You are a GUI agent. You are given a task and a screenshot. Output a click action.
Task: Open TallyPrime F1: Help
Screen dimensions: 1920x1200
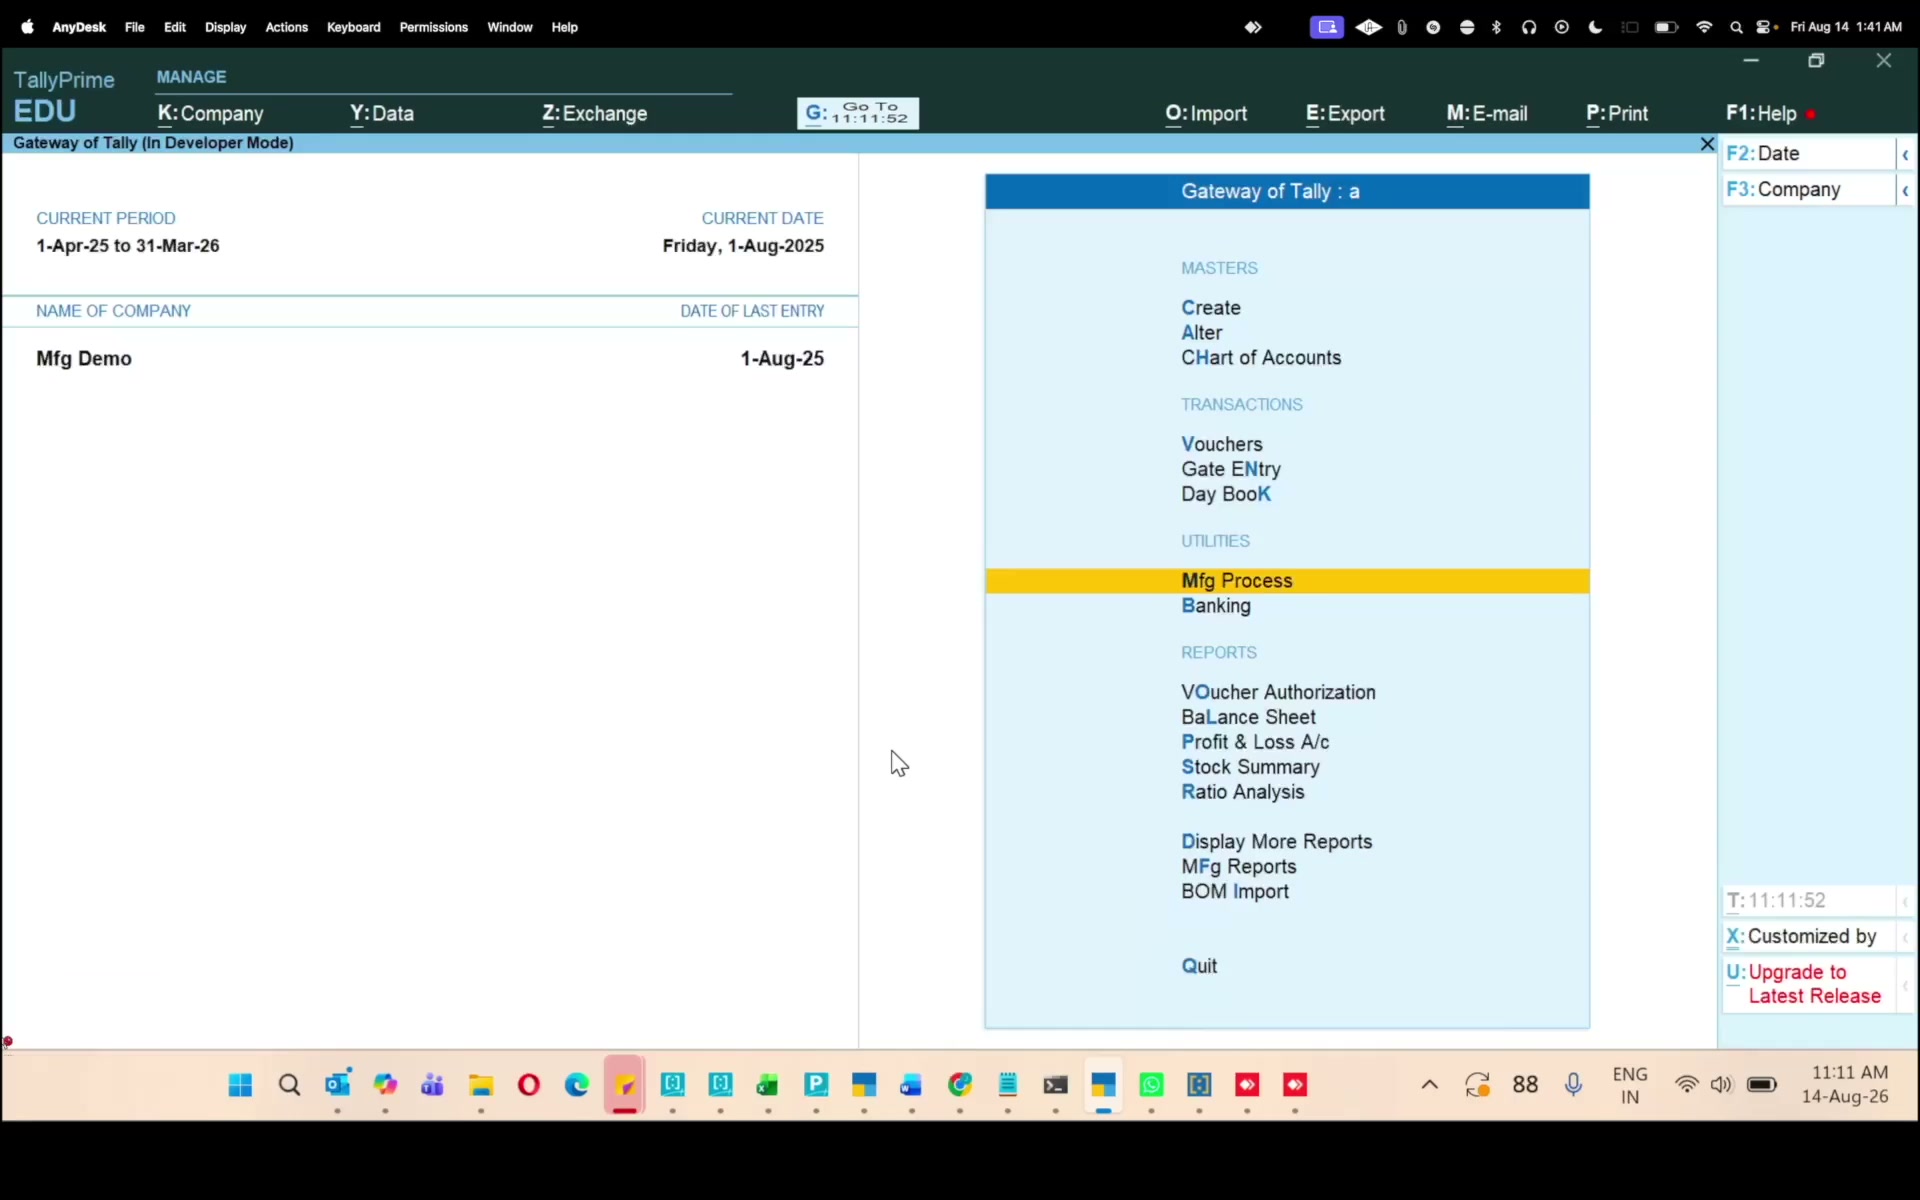point(1761,114)
